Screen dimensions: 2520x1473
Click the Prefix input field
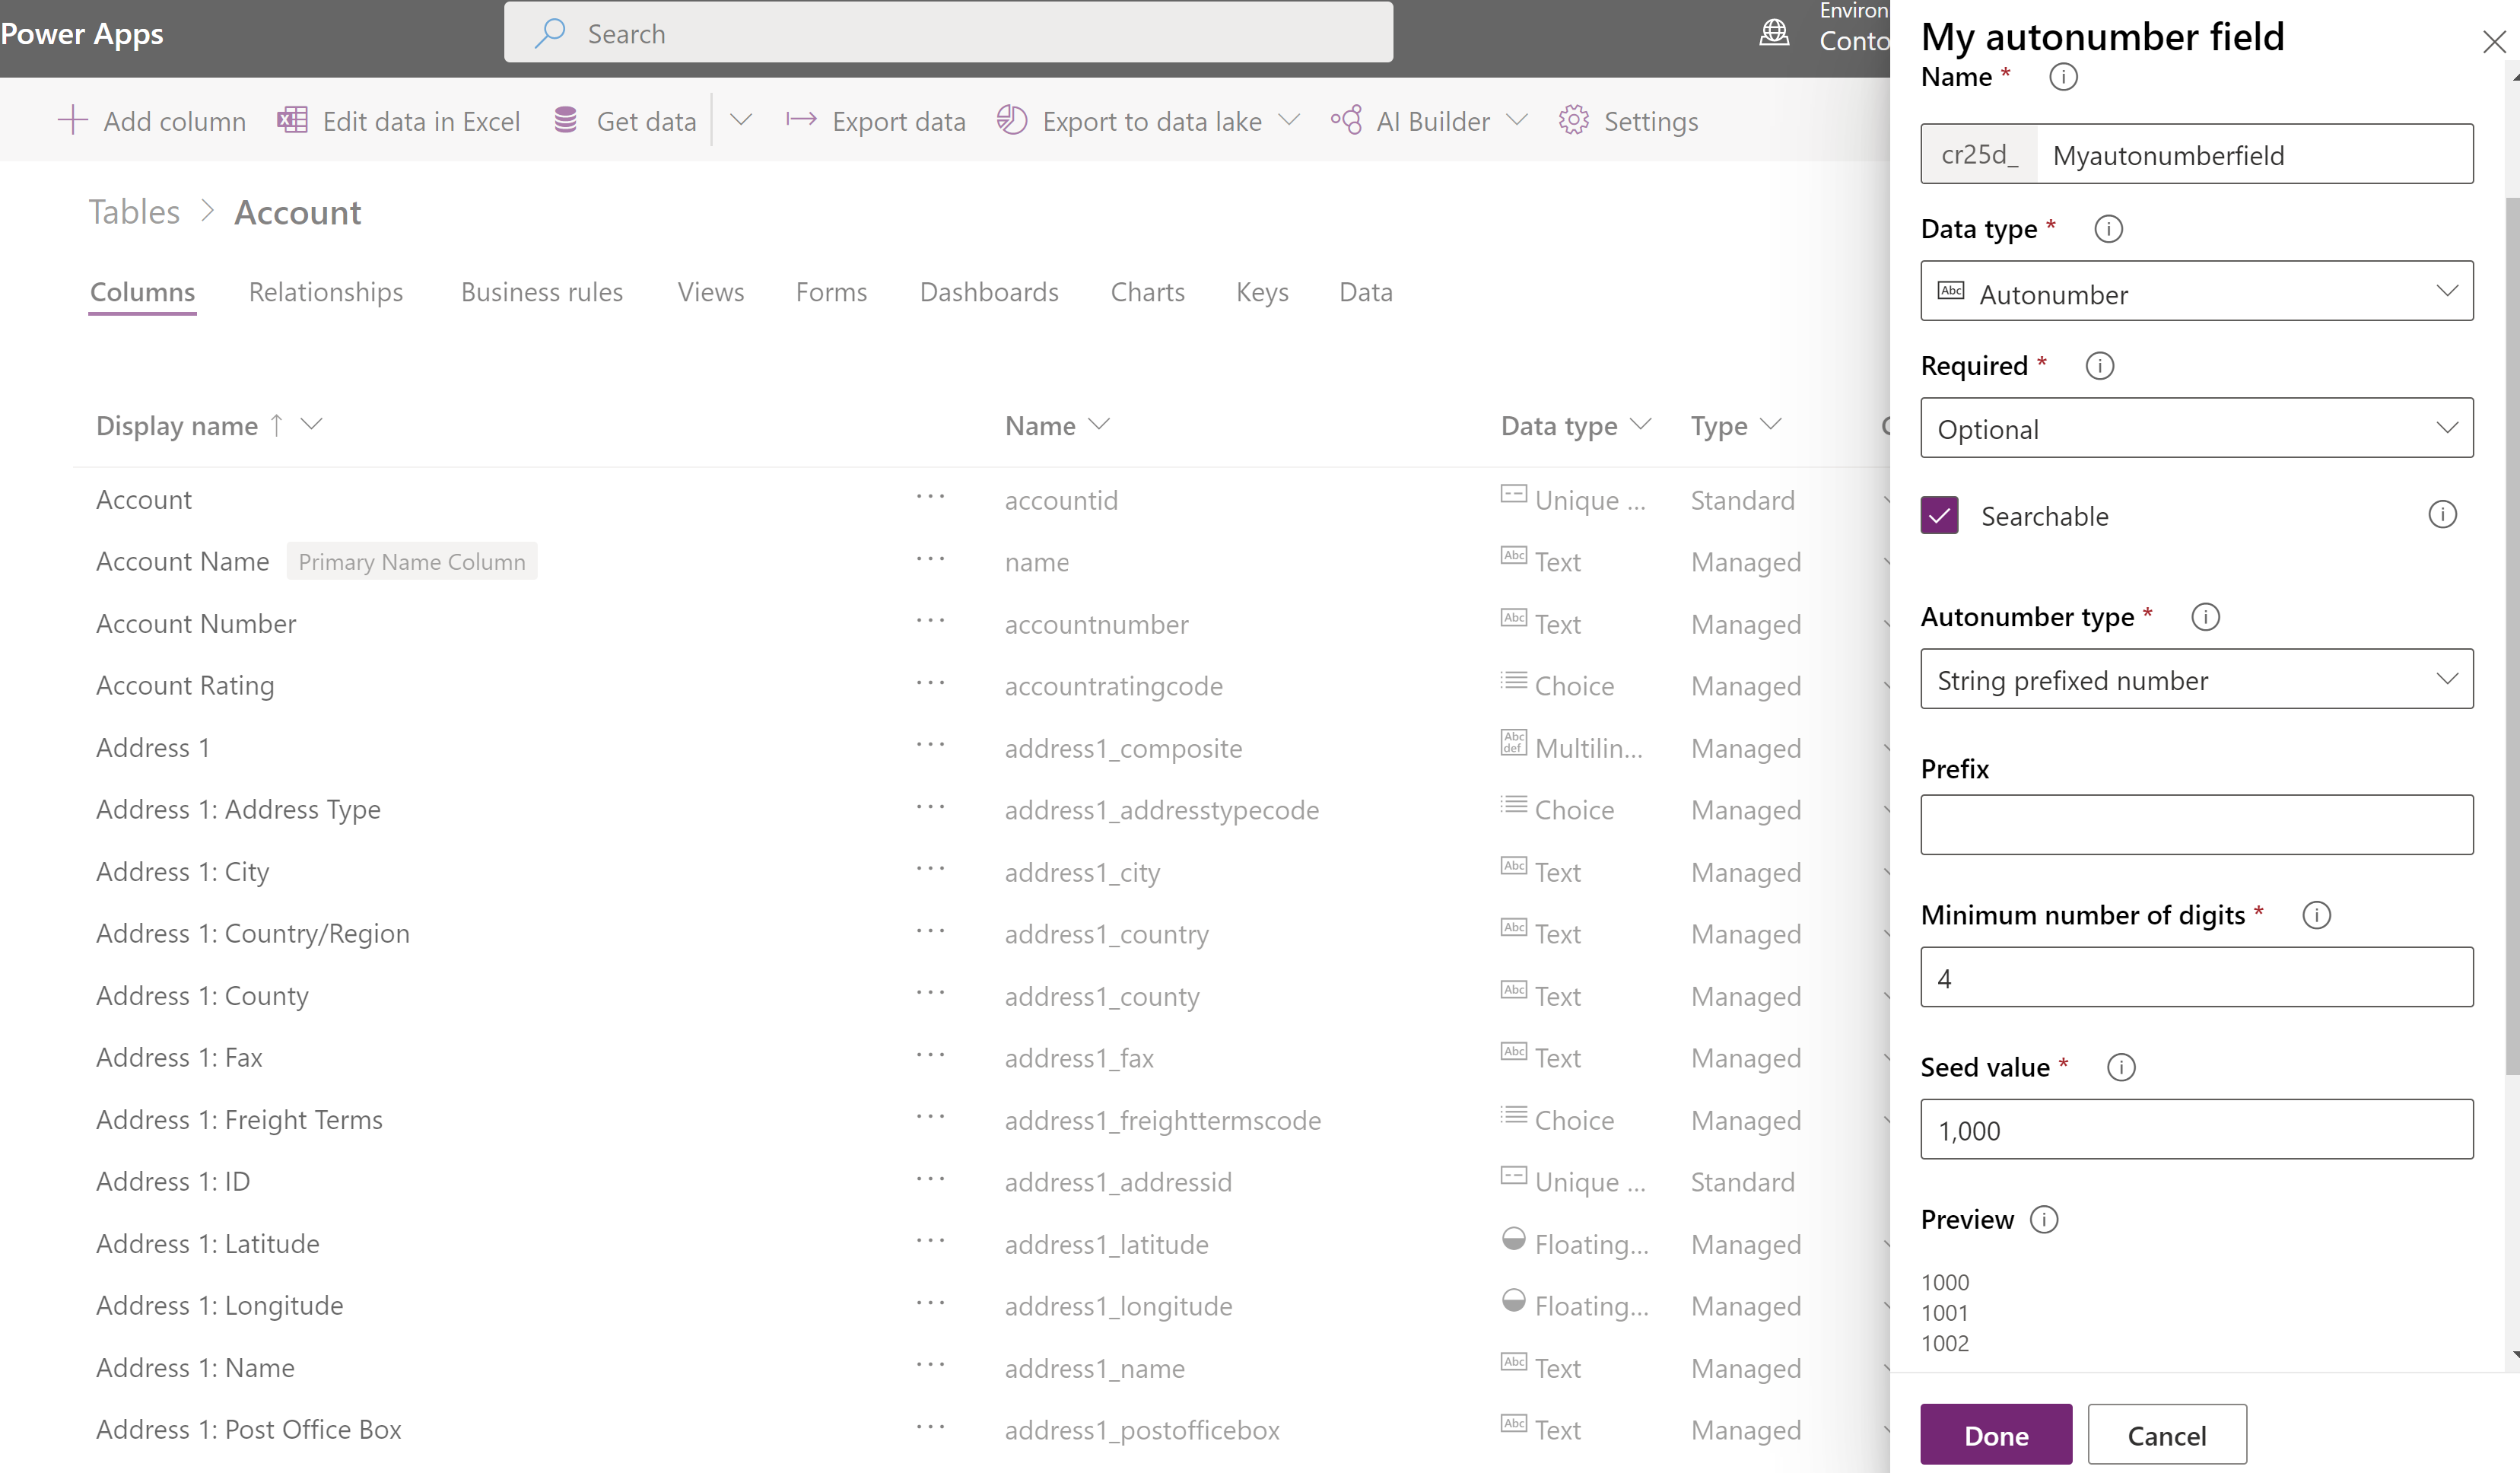point(2196,824)
